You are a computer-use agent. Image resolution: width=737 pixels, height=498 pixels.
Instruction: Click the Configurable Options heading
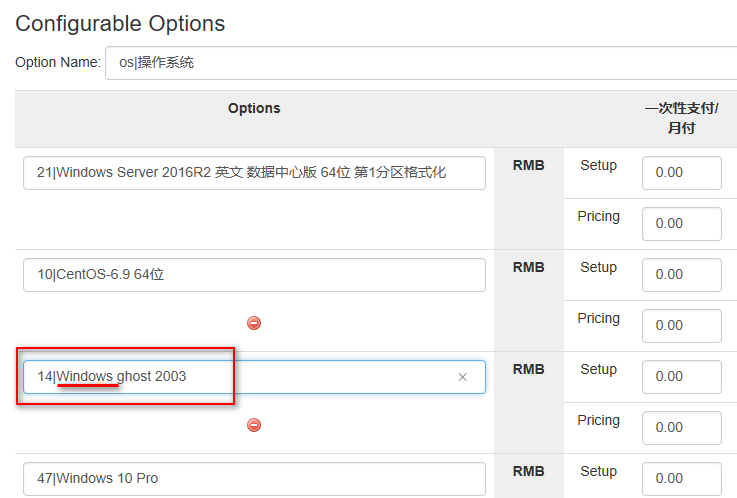(x=120, y=23)
